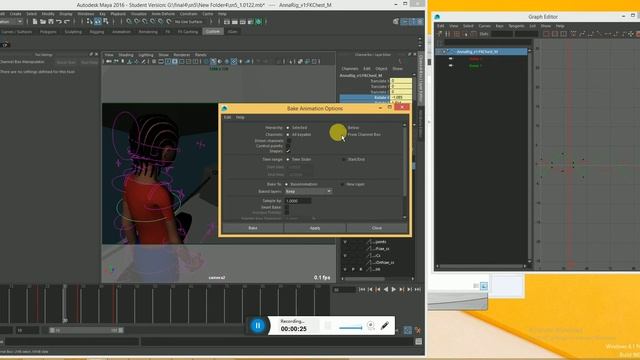Play animation forwards
640x360 pixels.
coord(393,289)
